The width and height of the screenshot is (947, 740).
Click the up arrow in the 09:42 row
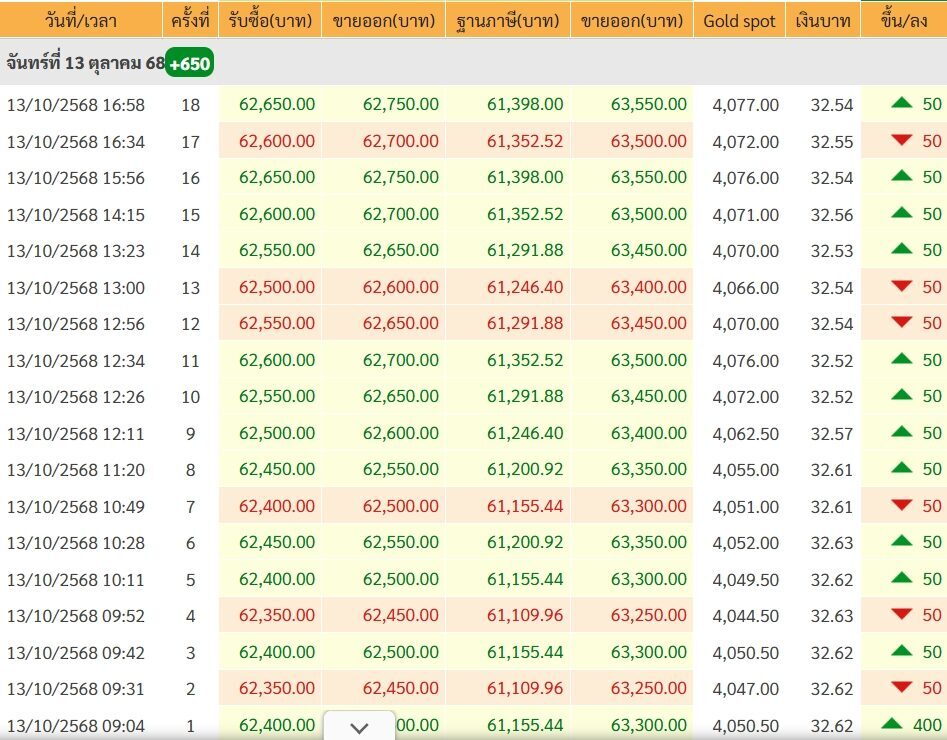(902, 651)
